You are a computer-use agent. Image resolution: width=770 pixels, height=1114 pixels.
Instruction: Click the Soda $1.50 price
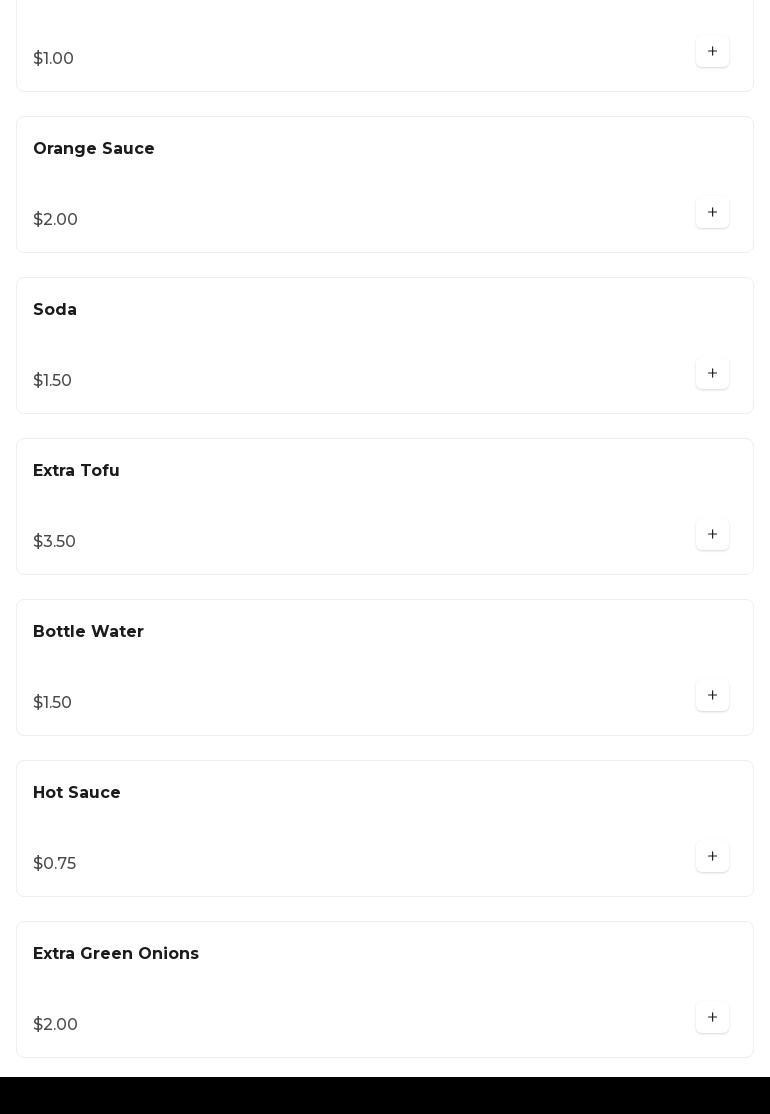52,381
